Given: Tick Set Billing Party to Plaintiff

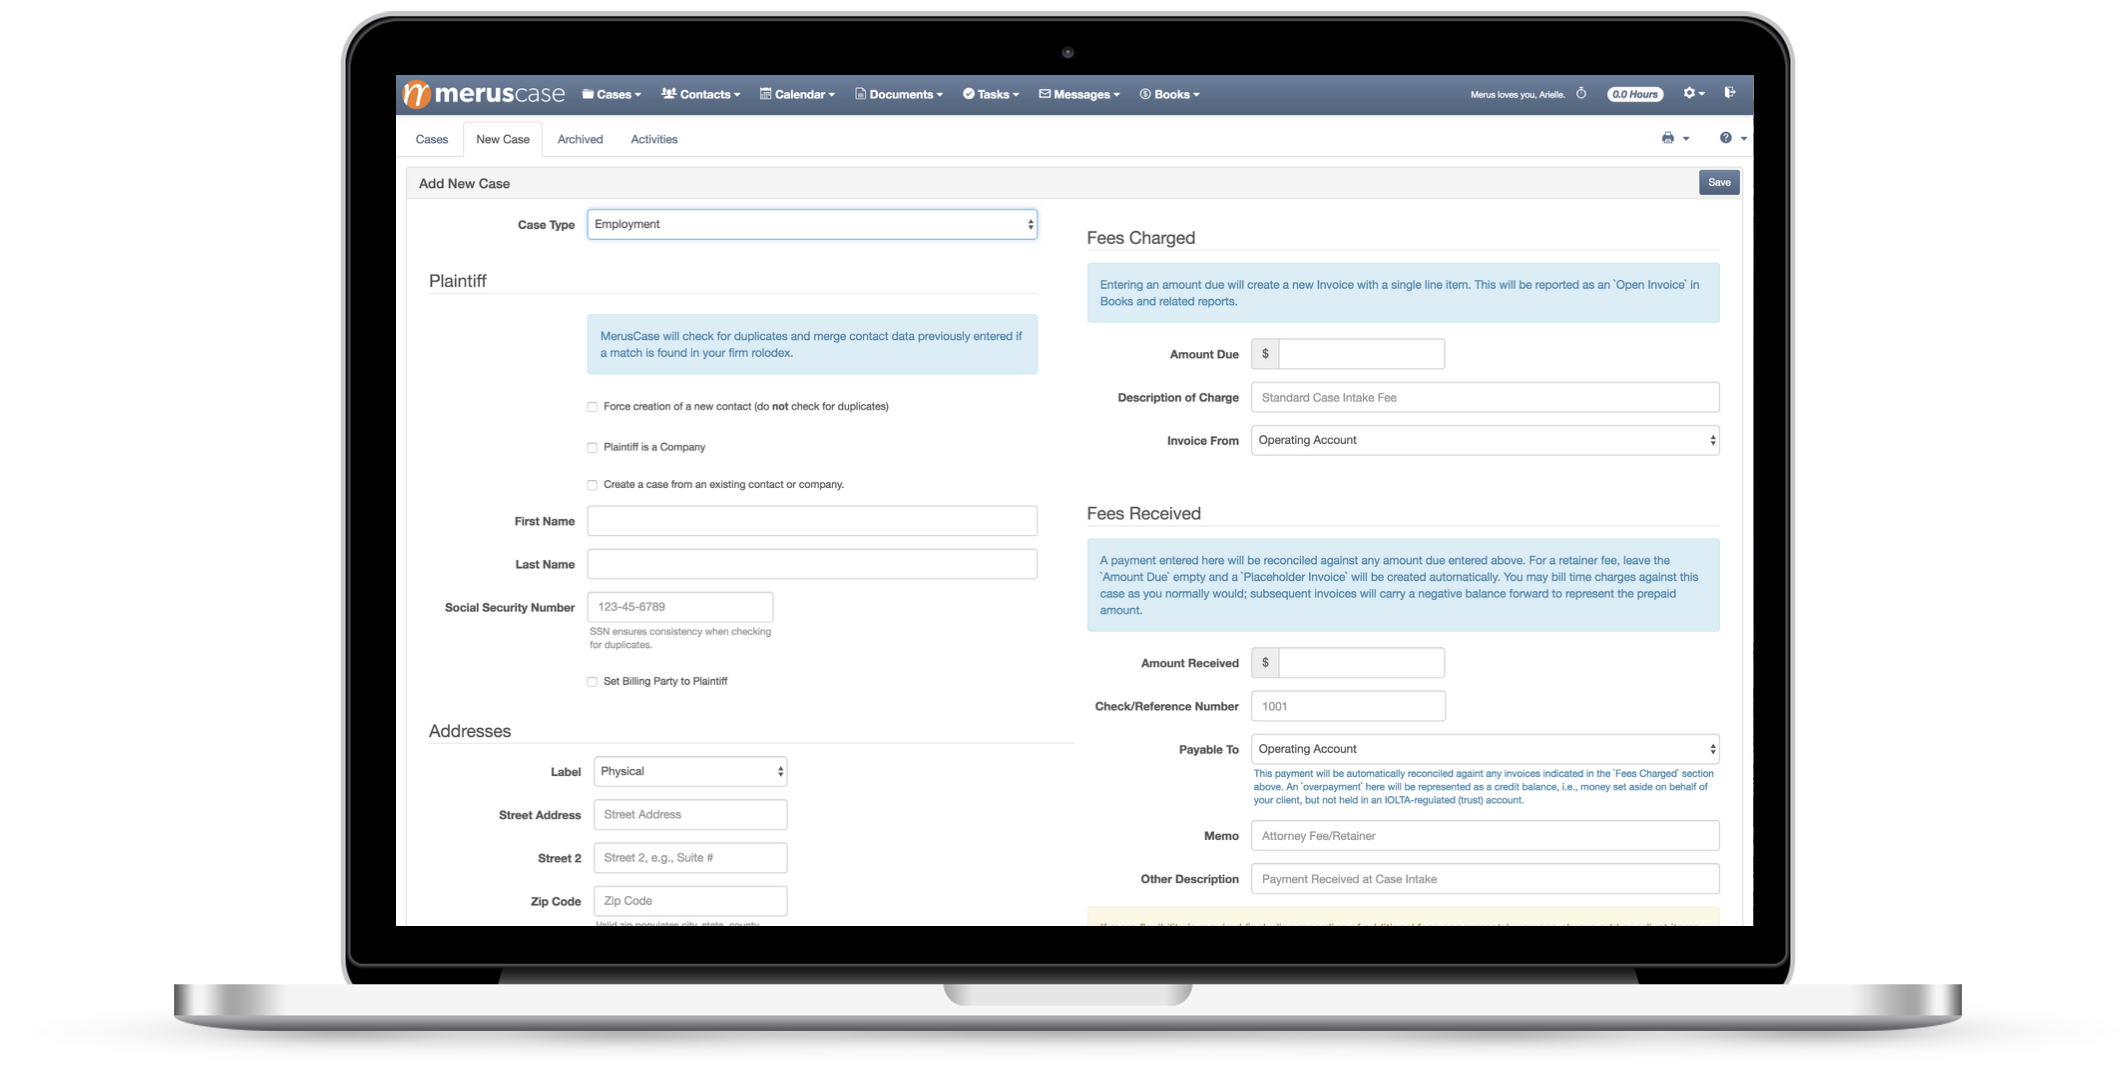Looking at the screenshot, I should point(592,681).
